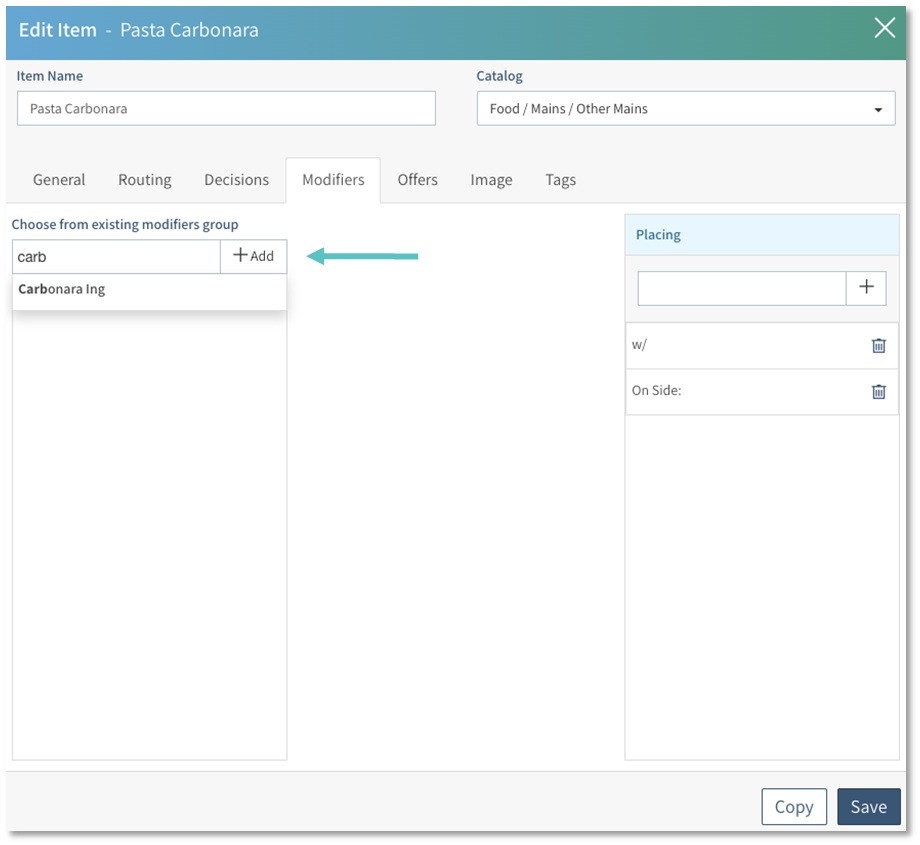Click the plus button beside Placing input
Viewport: 920px width, 845px height.
[866, 288]
